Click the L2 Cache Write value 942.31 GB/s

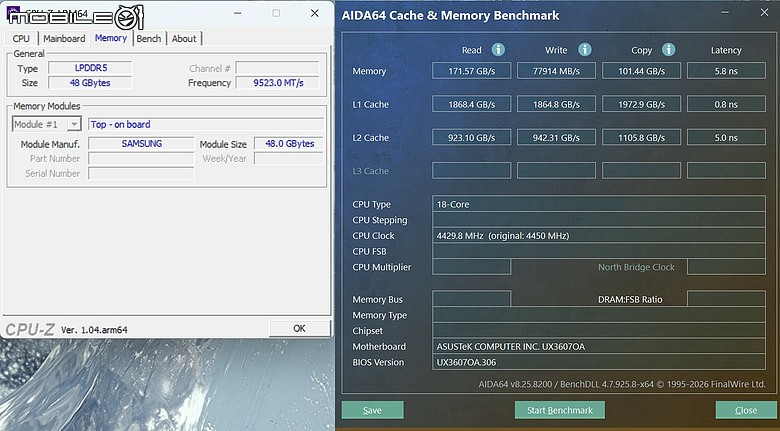click(556, 137)
